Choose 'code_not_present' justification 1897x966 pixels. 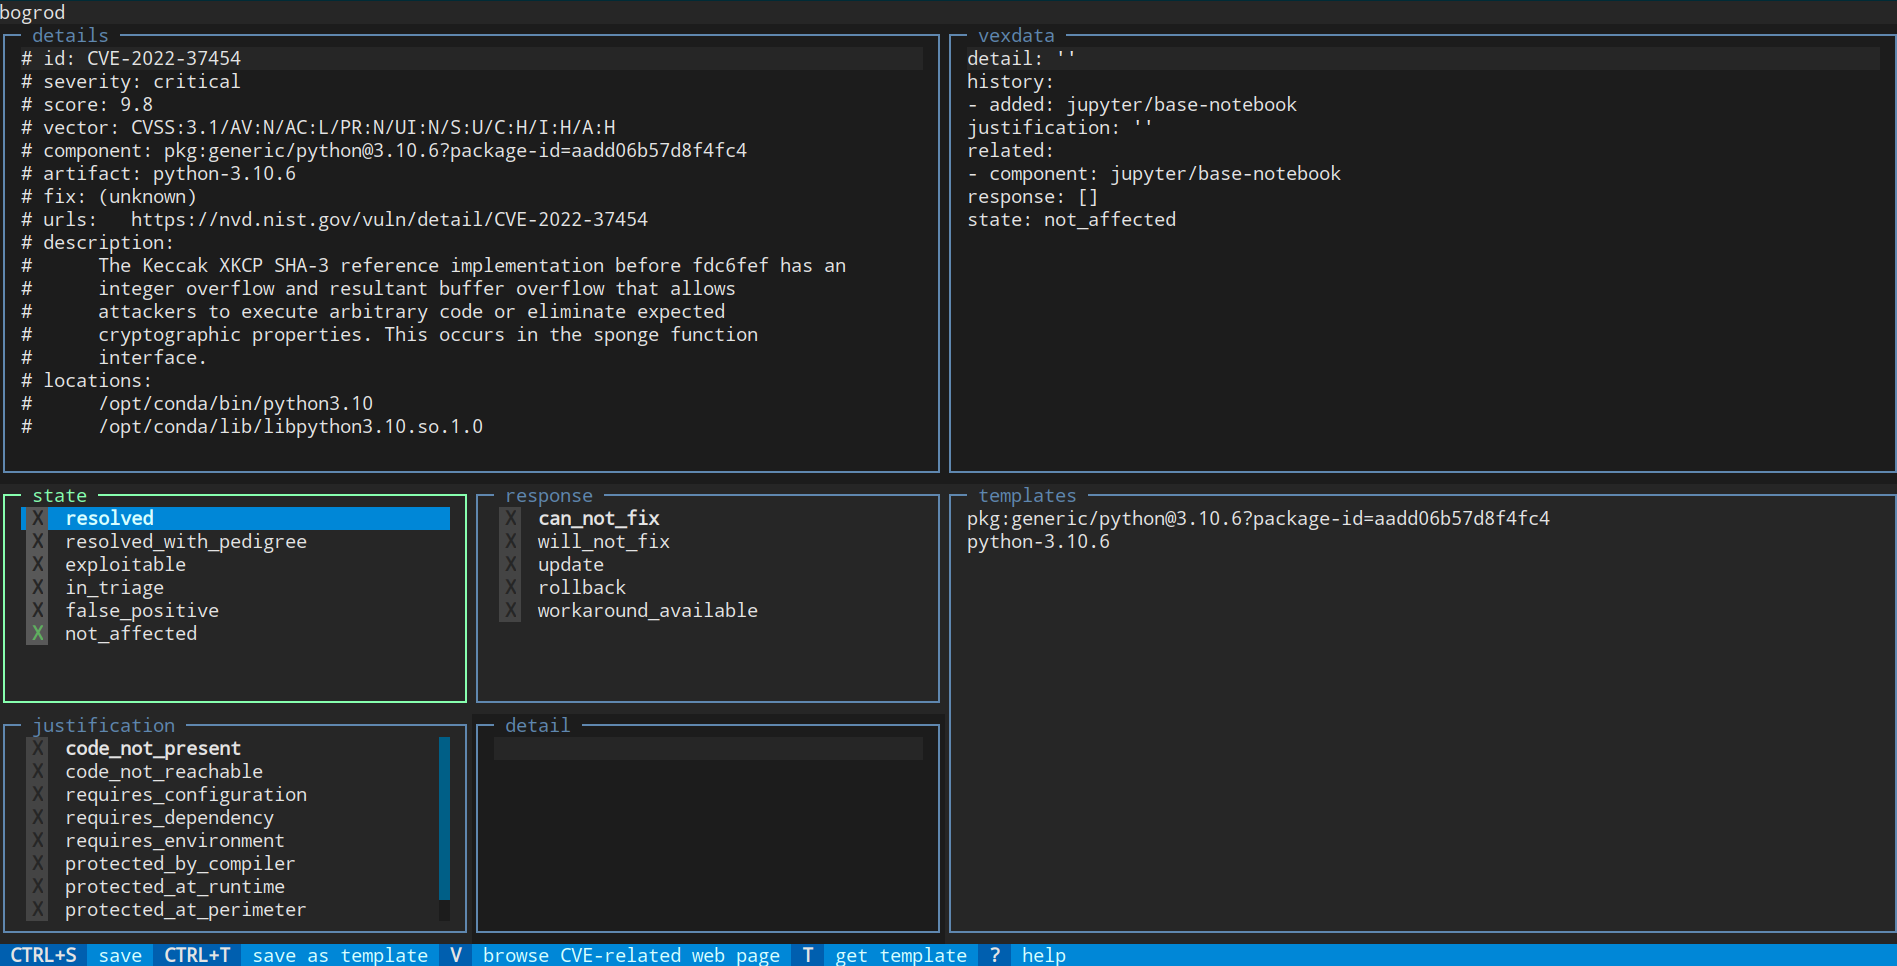coord(152,748)
